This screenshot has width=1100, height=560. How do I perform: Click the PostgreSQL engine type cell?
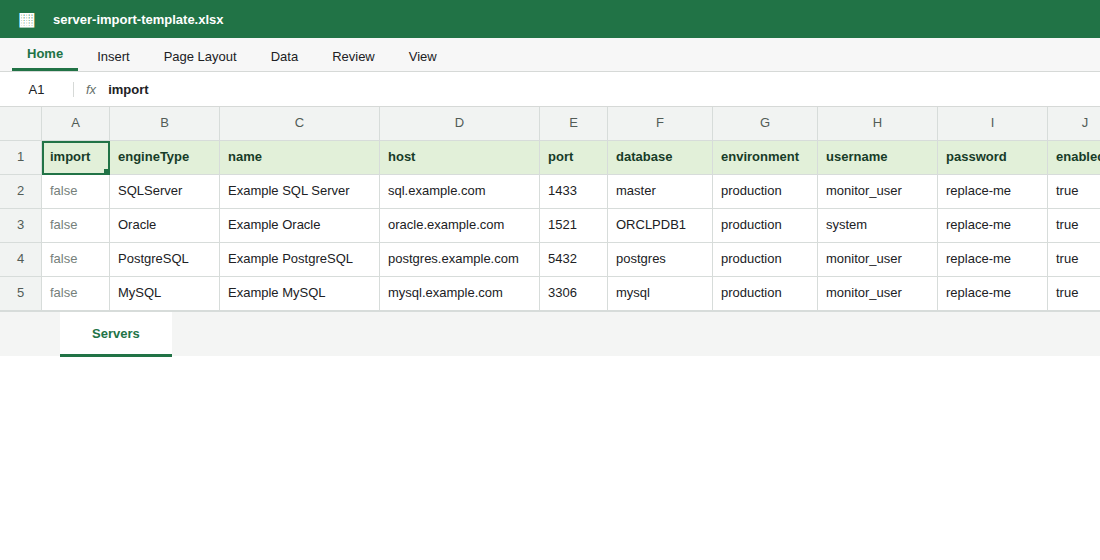(x=164, y=259)
